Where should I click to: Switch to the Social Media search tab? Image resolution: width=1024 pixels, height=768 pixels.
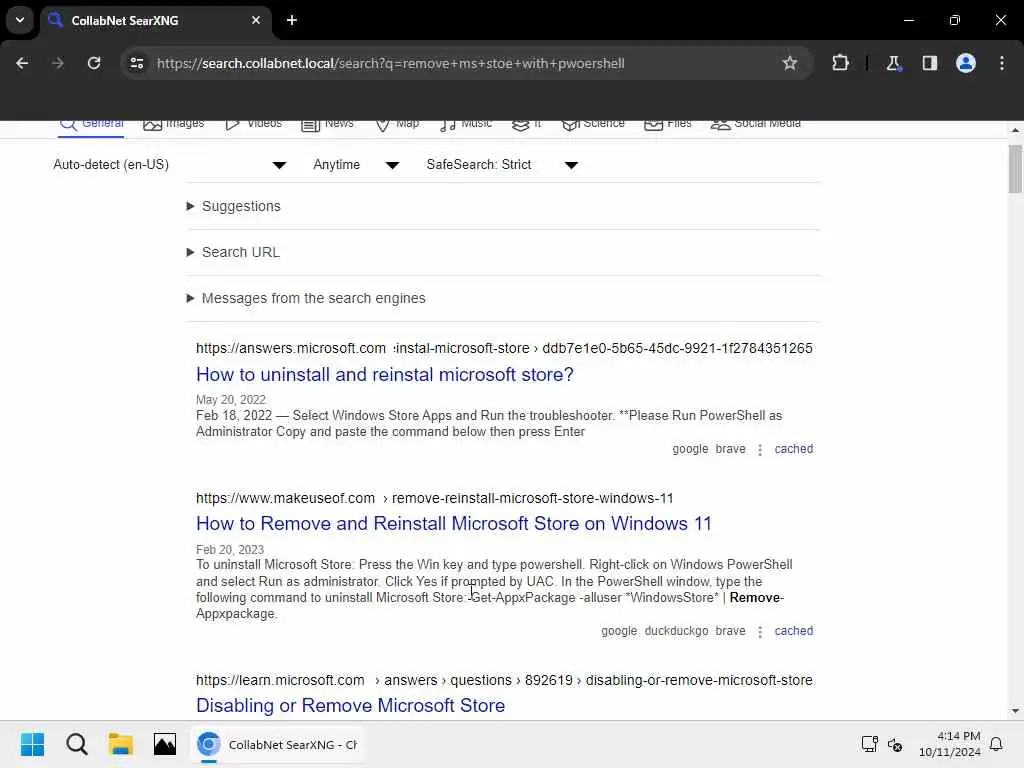click(x=756, y=123)
